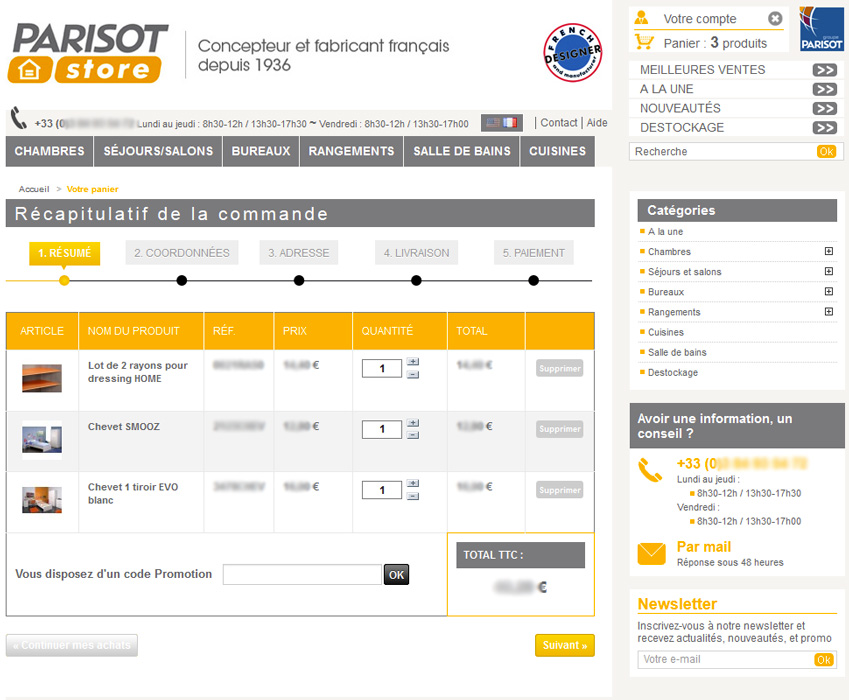Remove Lot de 2 rayons with Supprimer
Viewport: 849px width, 700px height.
click(560, 368)
